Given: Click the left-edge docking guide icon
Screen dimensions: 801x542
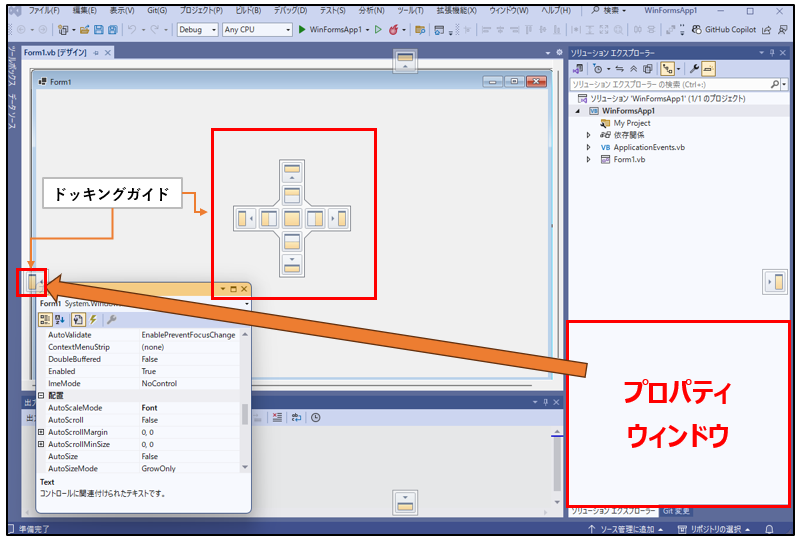Looking at the screenshot, I should (x=32, y=283).
